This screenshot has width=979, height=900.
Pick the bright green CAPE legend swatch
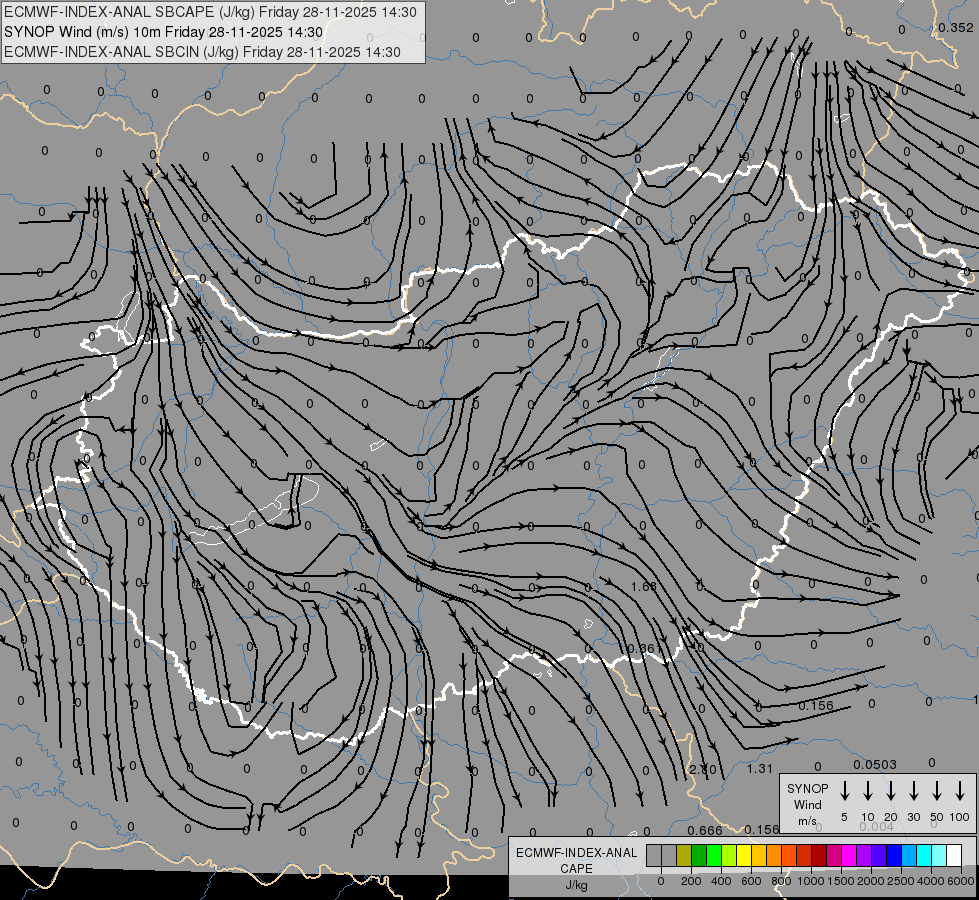pyautogui.click(x=714, y=855)
